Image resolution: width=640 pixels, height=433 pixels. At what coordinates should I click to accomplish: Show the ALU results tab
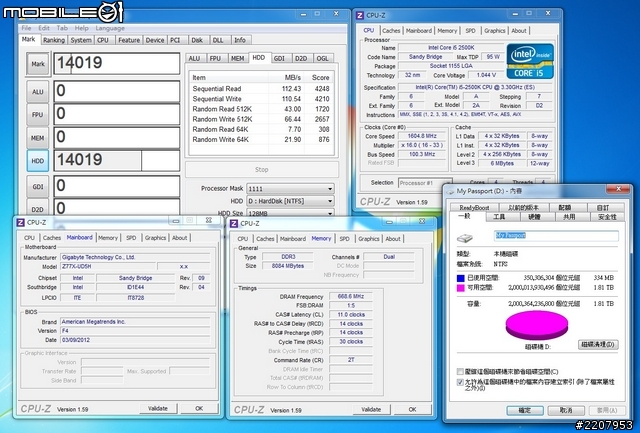(x=194, y=58)
